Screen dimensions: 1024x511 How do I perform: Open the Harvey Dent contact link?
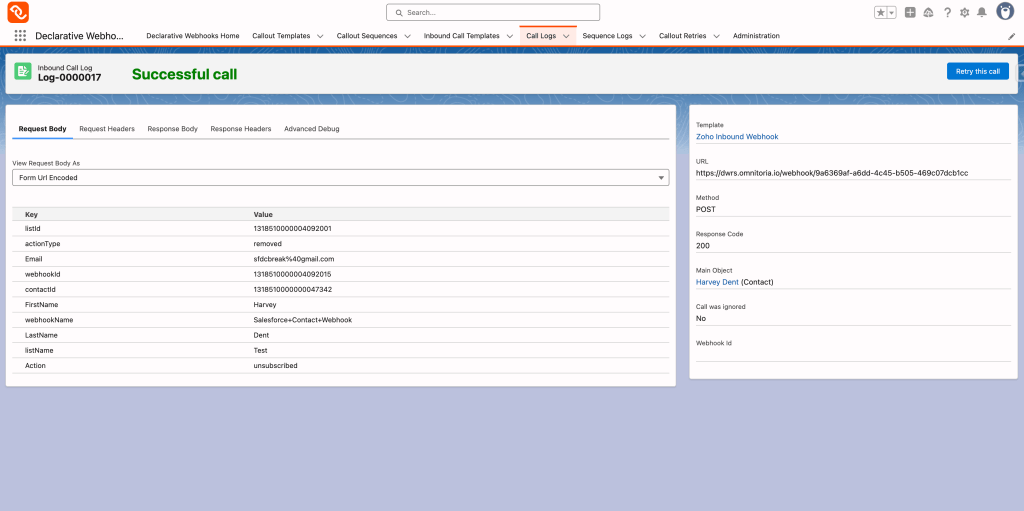tap(718, 282)
